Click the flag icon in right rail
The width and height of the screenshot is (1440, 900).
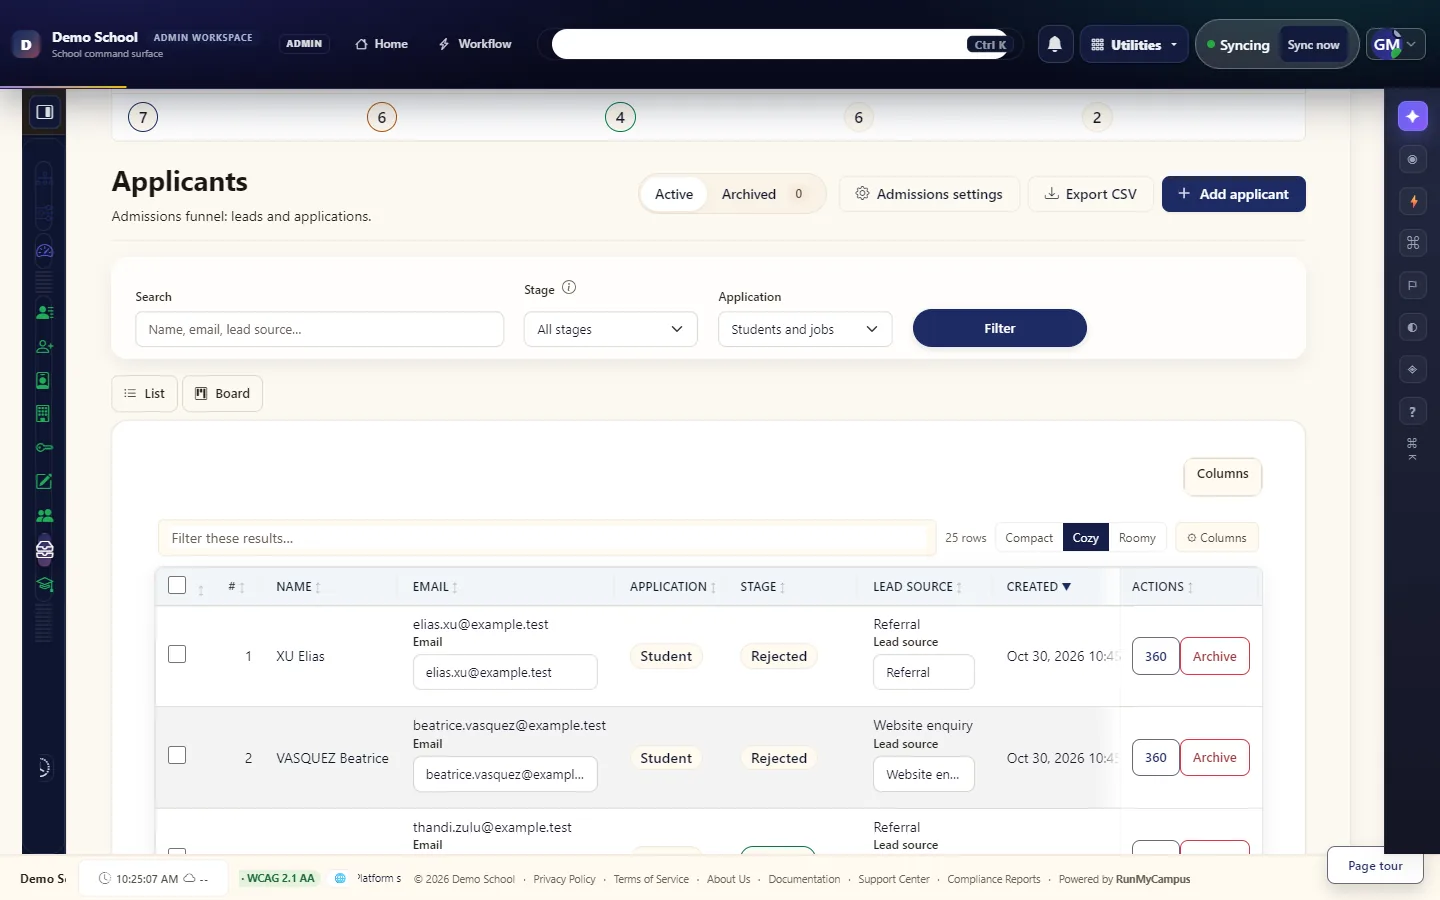(x=1412, y=285)
